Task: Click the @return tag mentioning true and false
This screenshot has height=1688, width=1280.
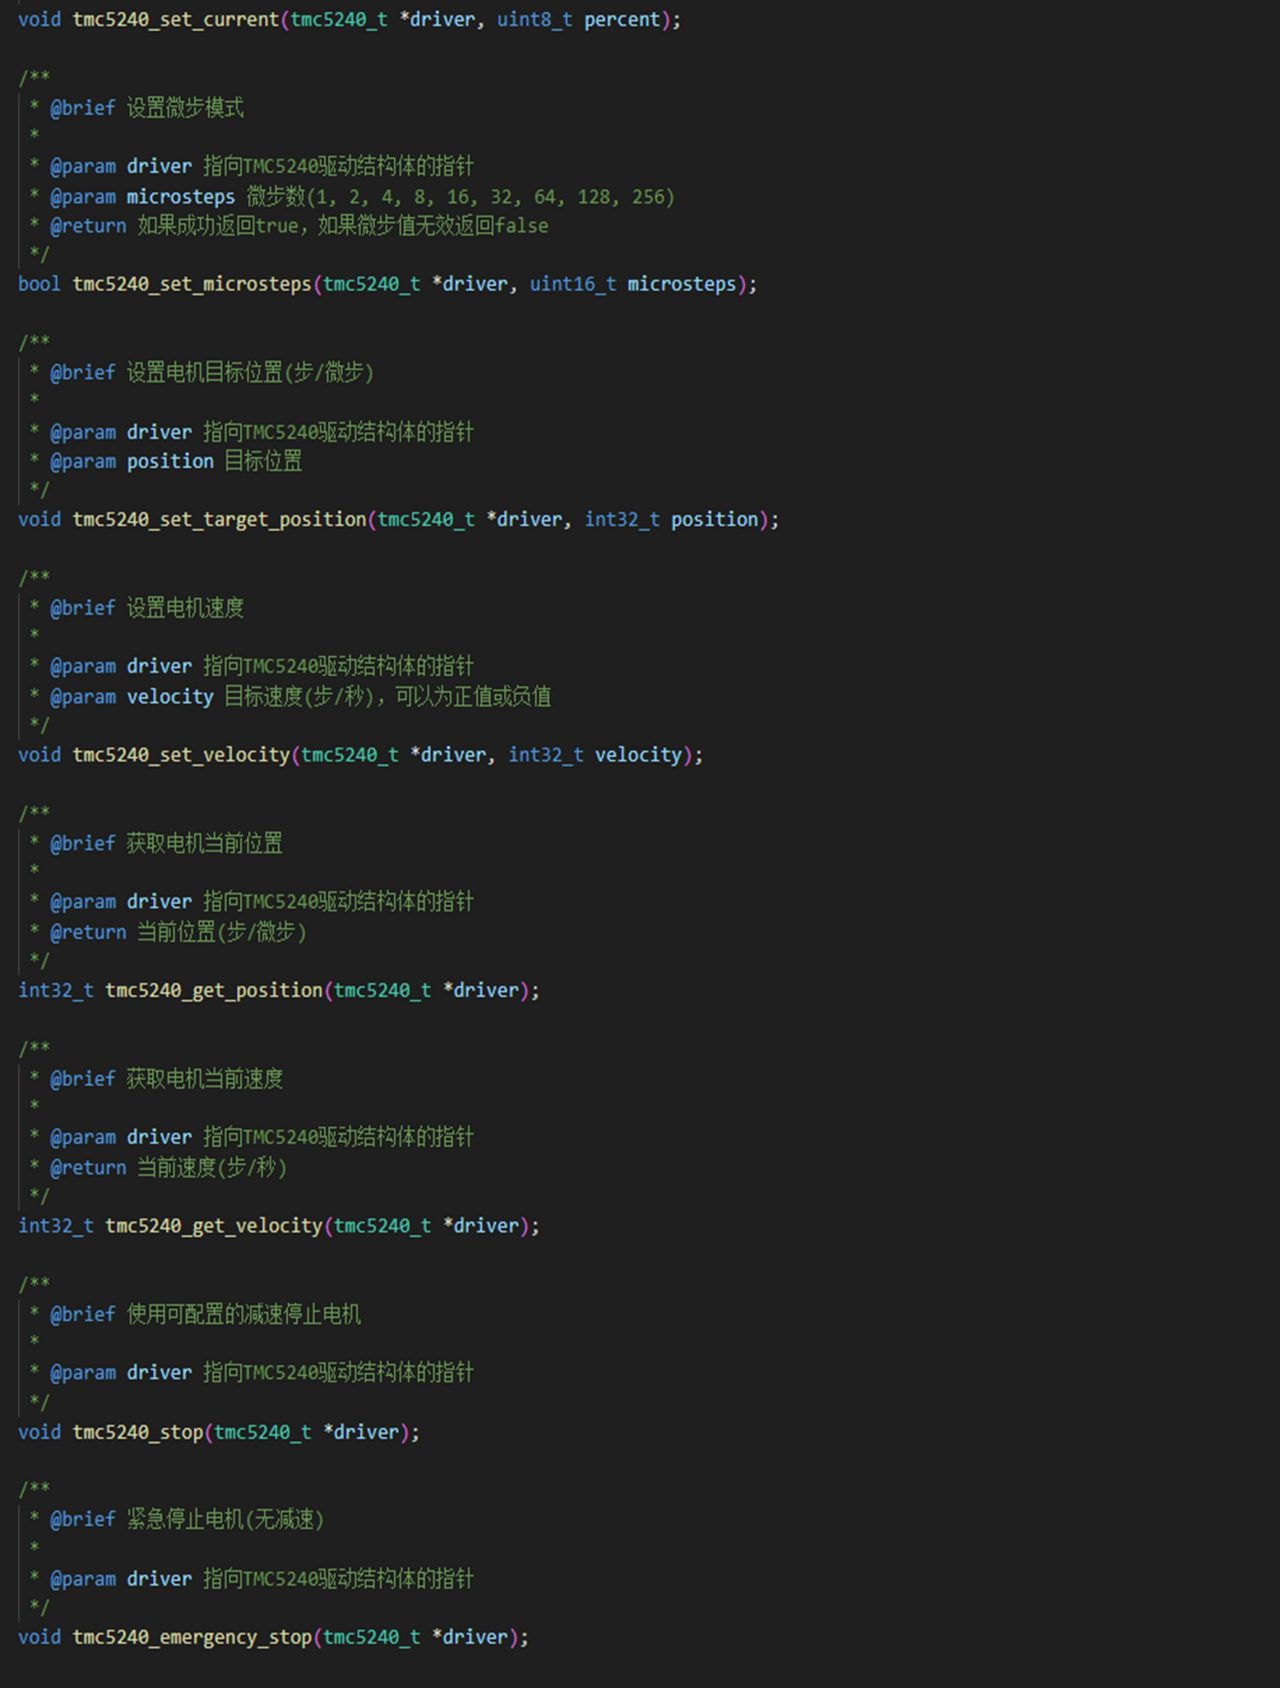Action: coord(88,226)
